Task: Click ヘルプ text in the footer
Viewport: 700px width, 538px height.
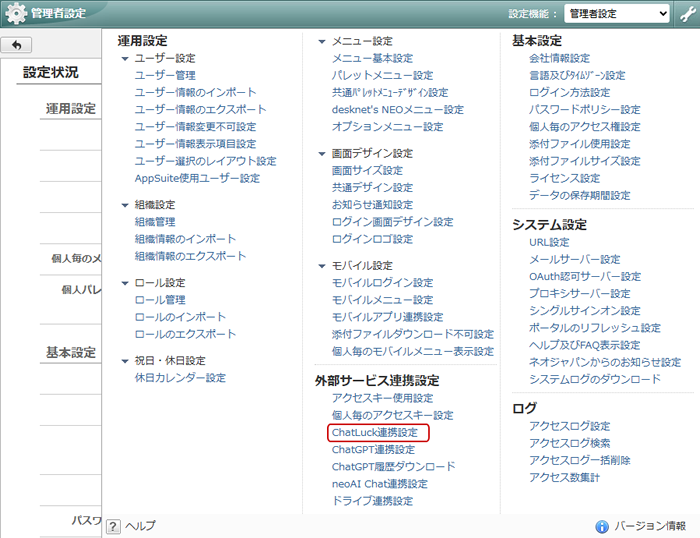Action: tap(141, 526)
